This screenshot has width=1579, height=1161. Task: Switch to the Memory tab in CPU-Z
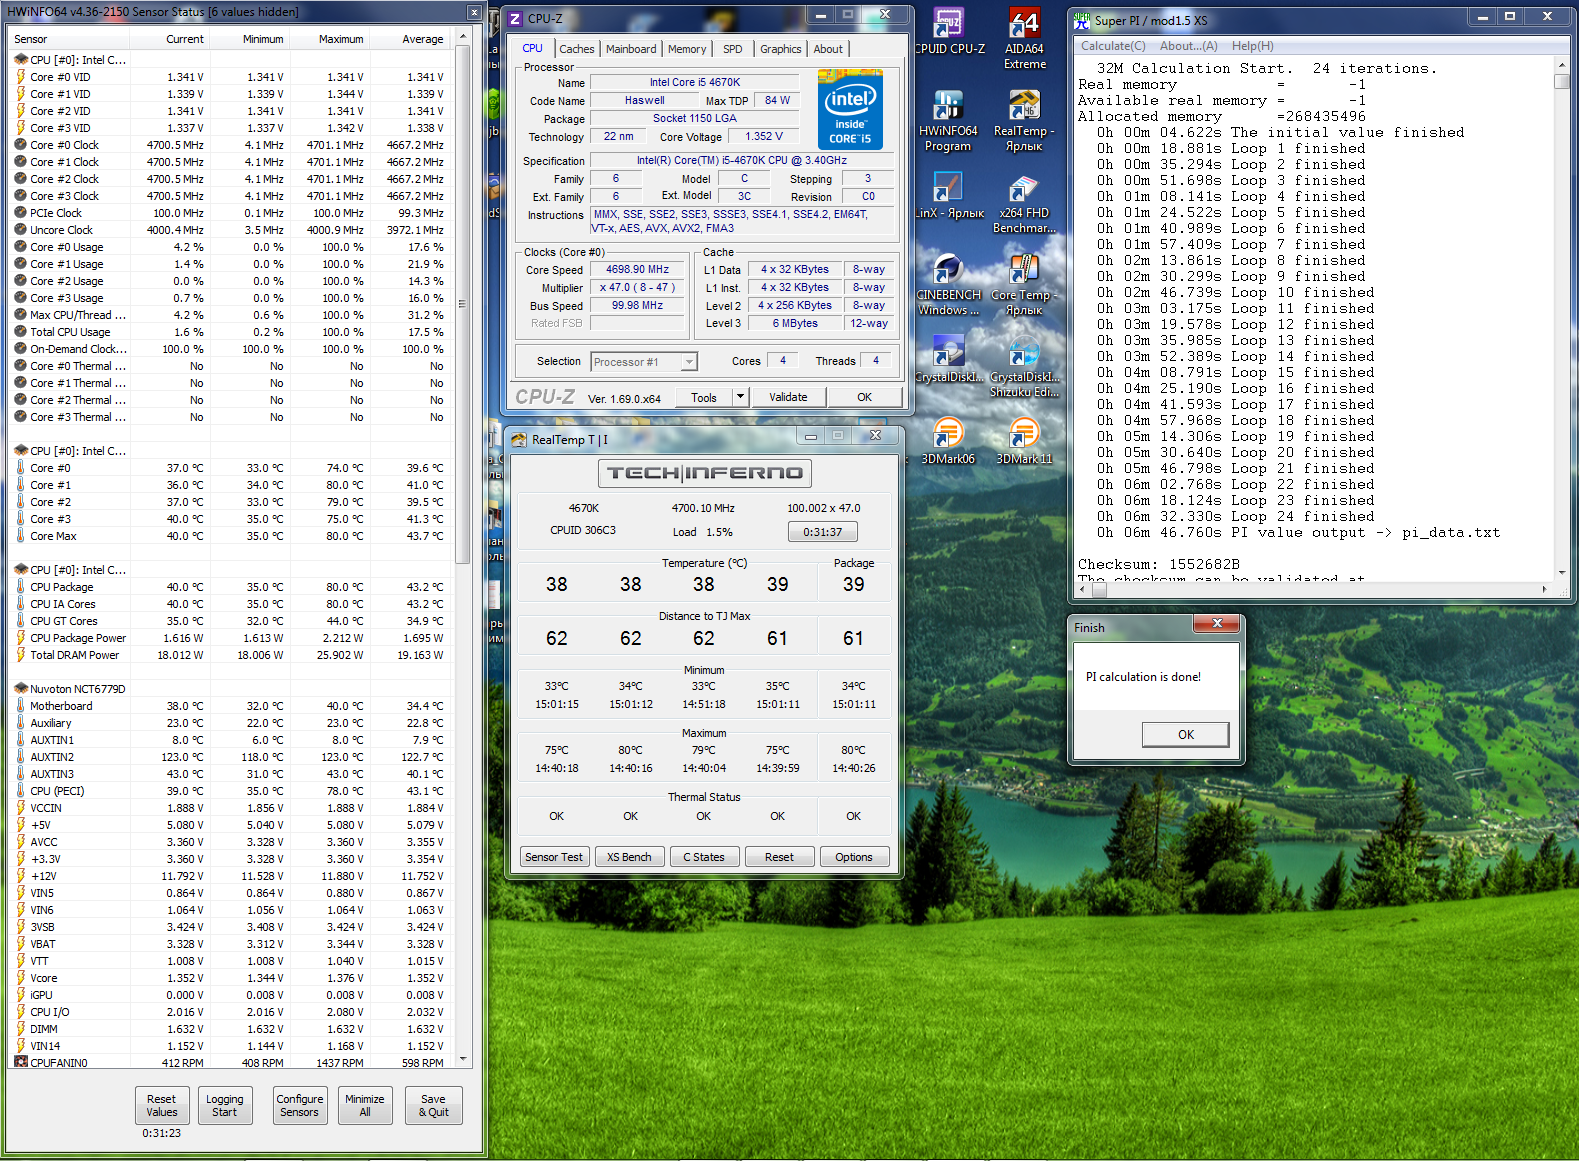(686, 49)
